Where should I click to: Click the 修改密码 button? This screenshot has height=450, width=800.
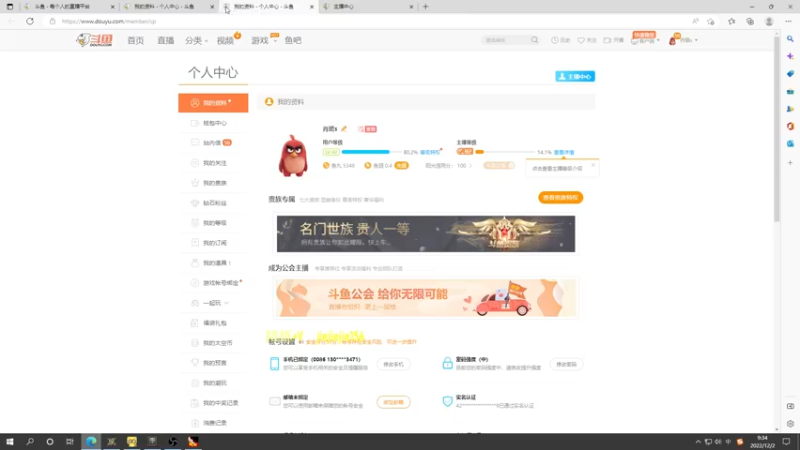pyautogui.click(x=566, y=364)
